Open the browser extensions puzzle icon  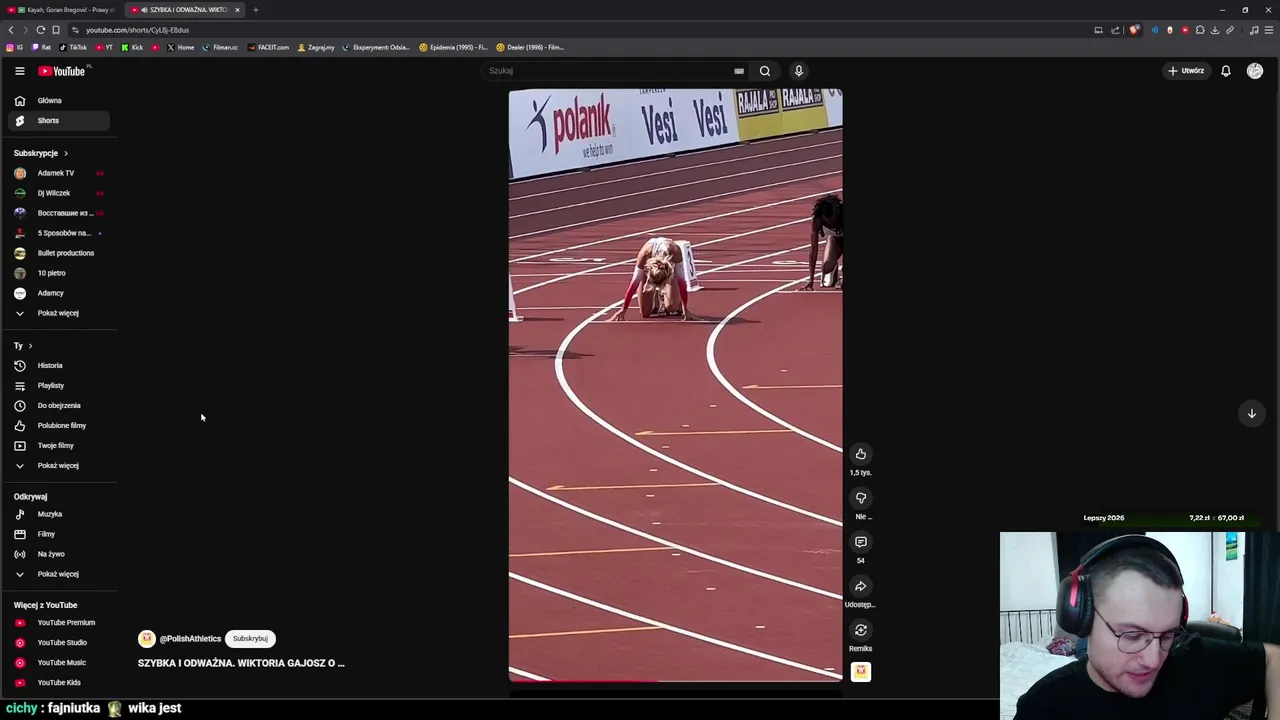(x=1200, y=30)
